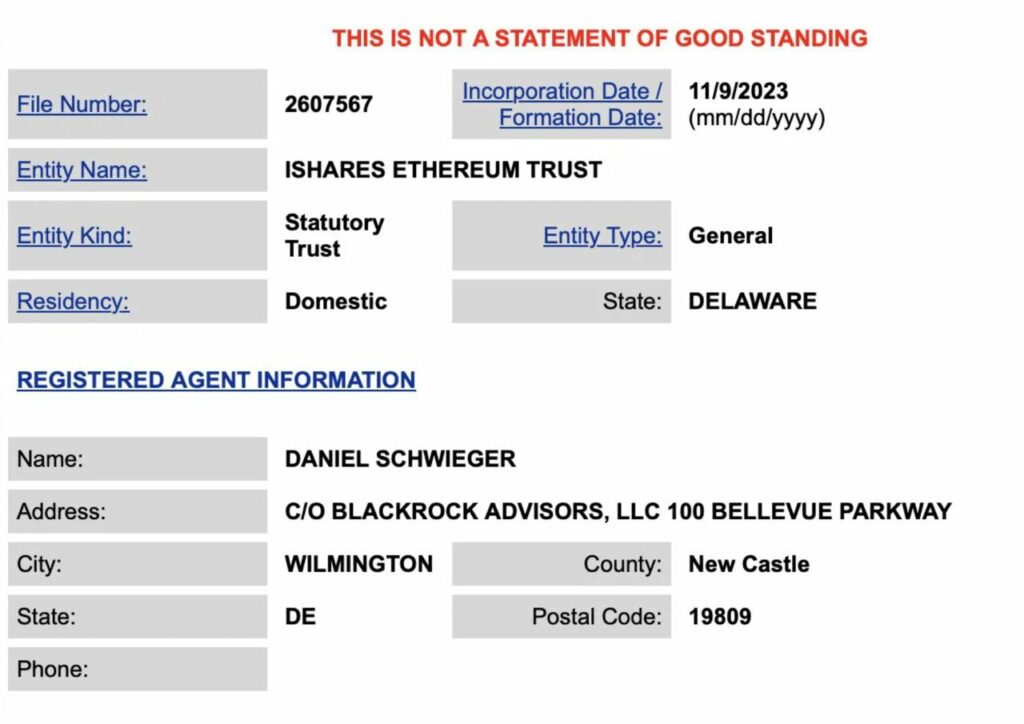This screenshot has width=1024, height=724.
Task: Click the not-a-statement-of-good-standing notice
Action: 599,38
